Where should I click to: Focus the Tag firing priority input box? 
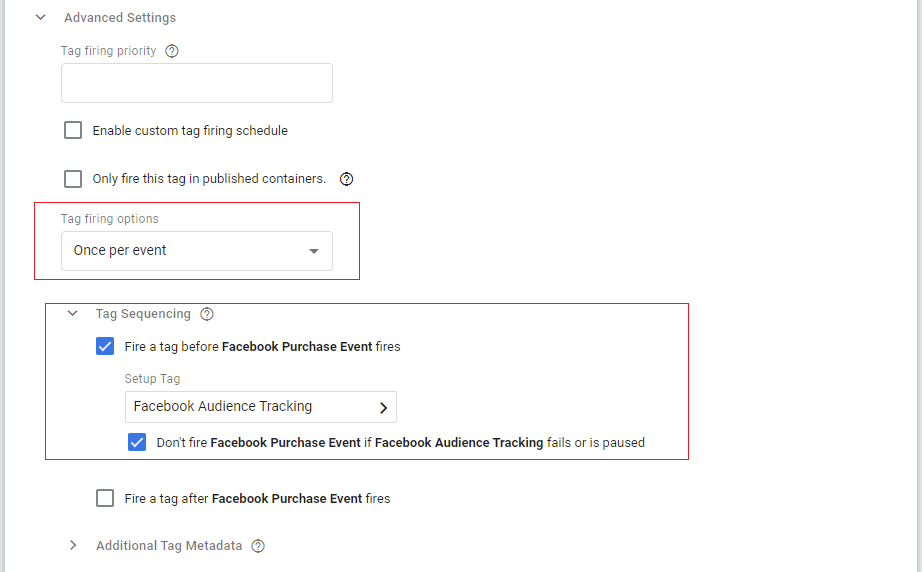coord(196,83)
